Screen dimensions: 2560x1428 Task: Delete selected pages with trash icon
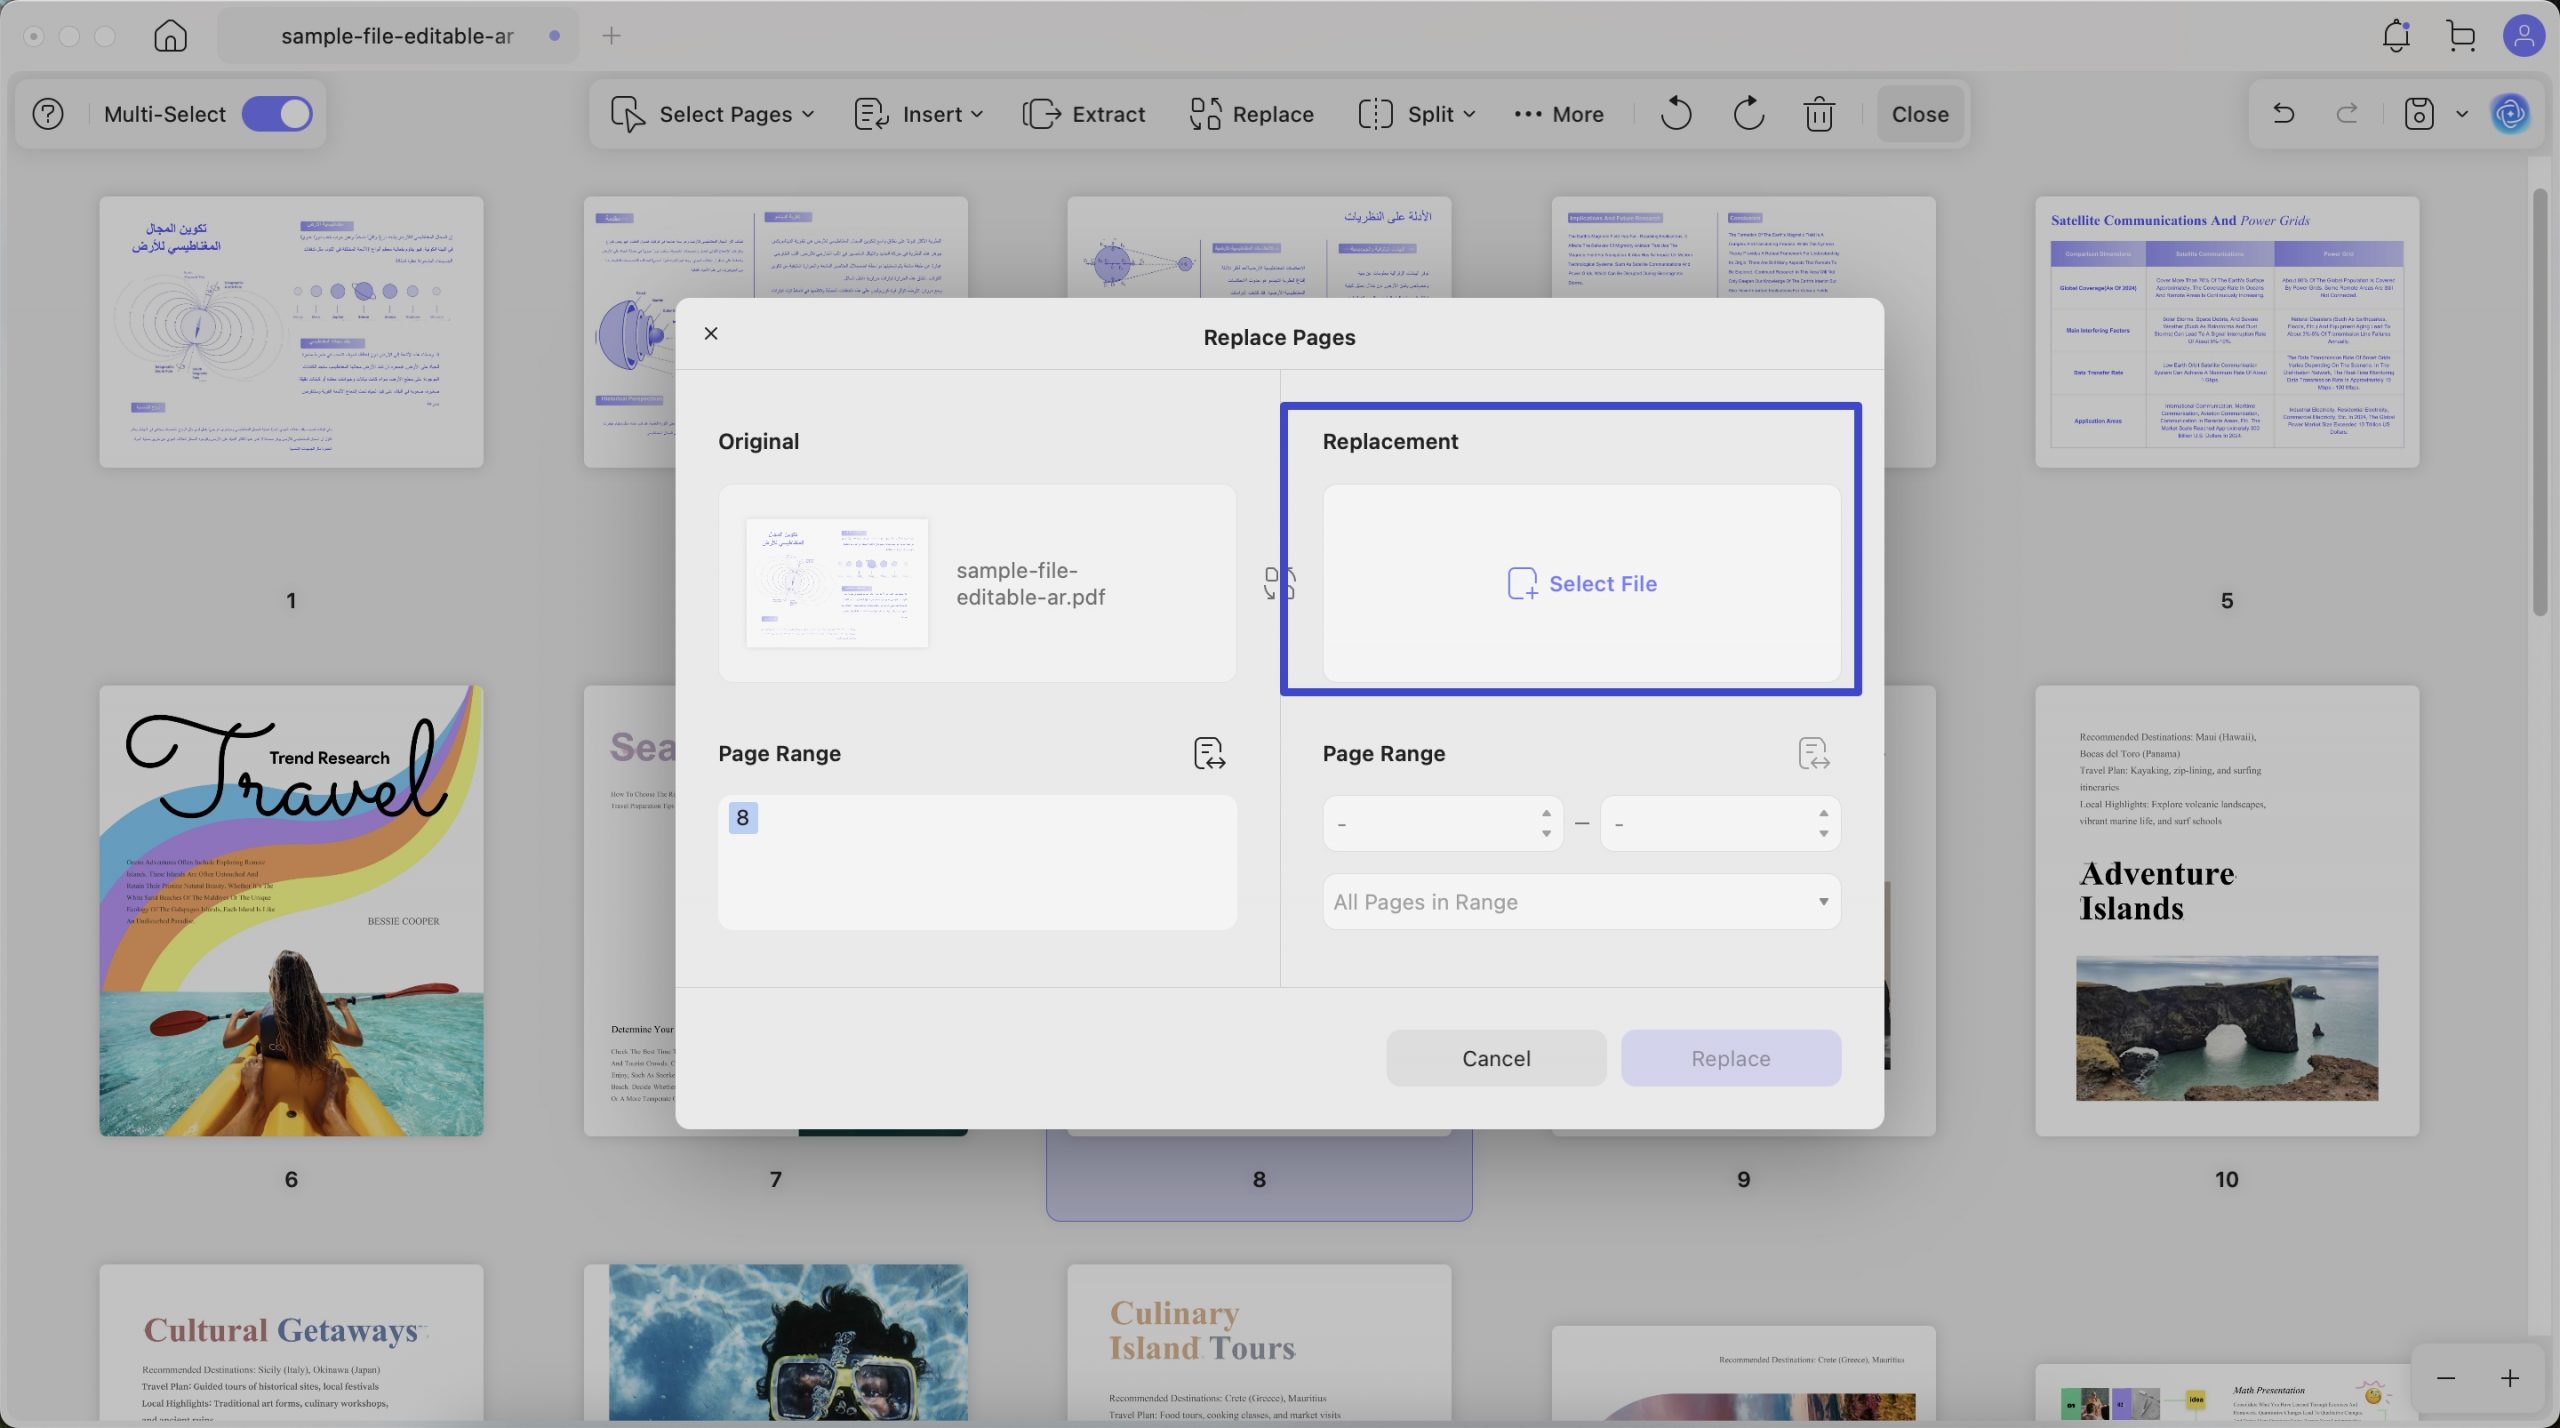pyautogui.click(x=1819, y=114)
